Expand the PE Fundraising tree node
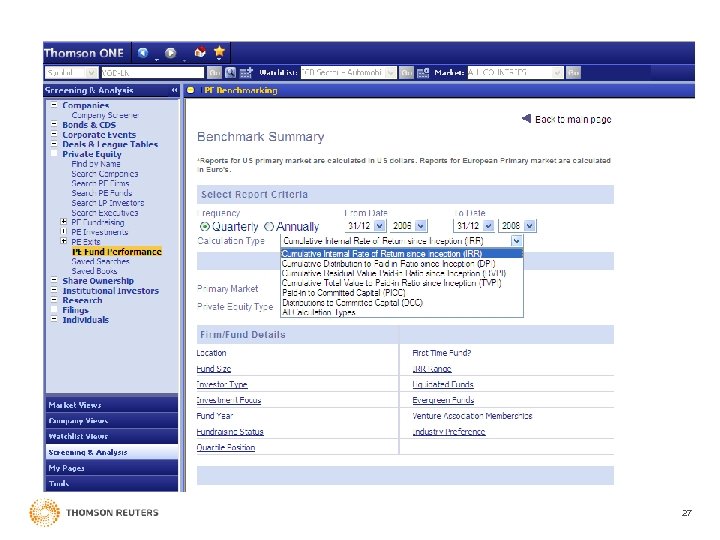Image resolution: width=720 pixels, height=540 pixels. 64,222
